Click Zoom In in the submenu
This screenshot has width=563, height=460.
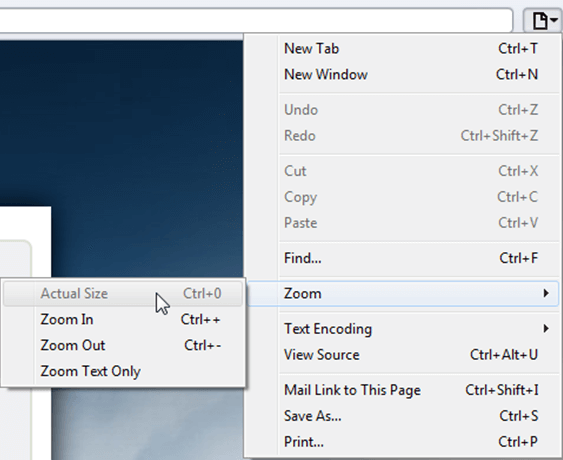pos(123,319)
